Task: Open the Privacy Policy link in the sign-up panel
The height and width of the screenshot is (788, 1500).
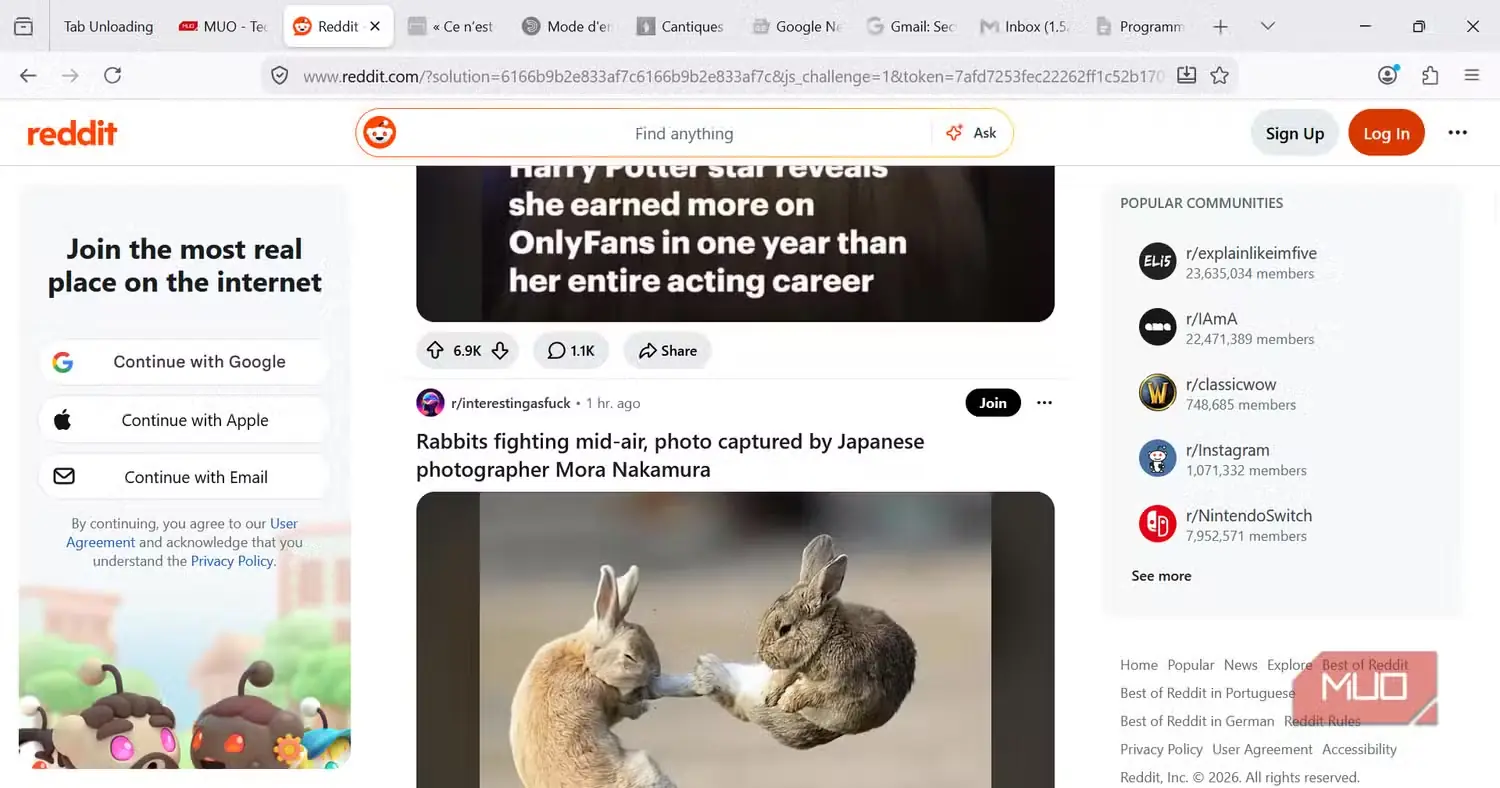Action: (232, 561)
